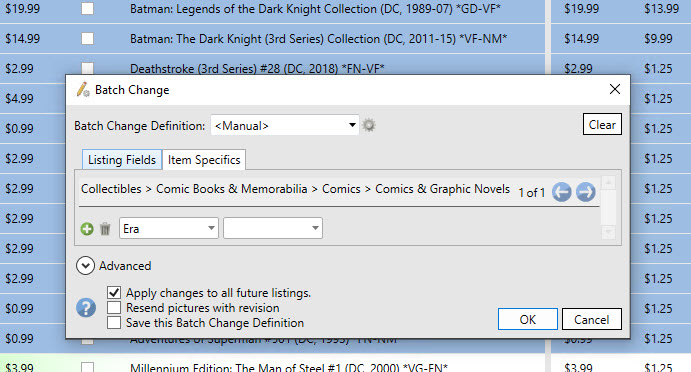Check Save this Batch Change Definition
691x372 pixels.
[x=114, y=323]
